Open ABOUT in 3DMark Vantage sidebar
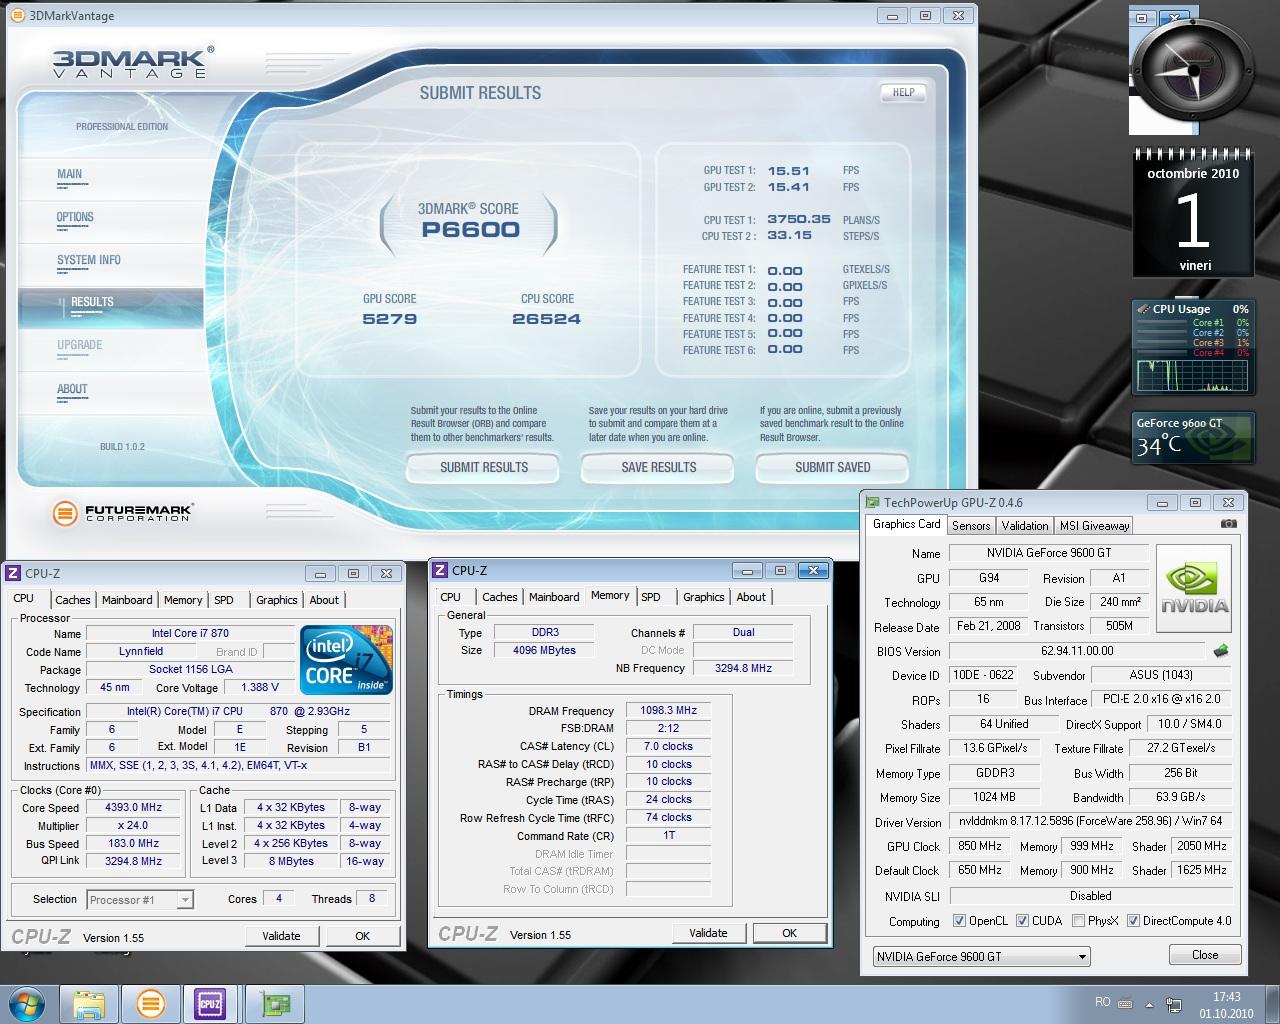 (x=72, y=389)
